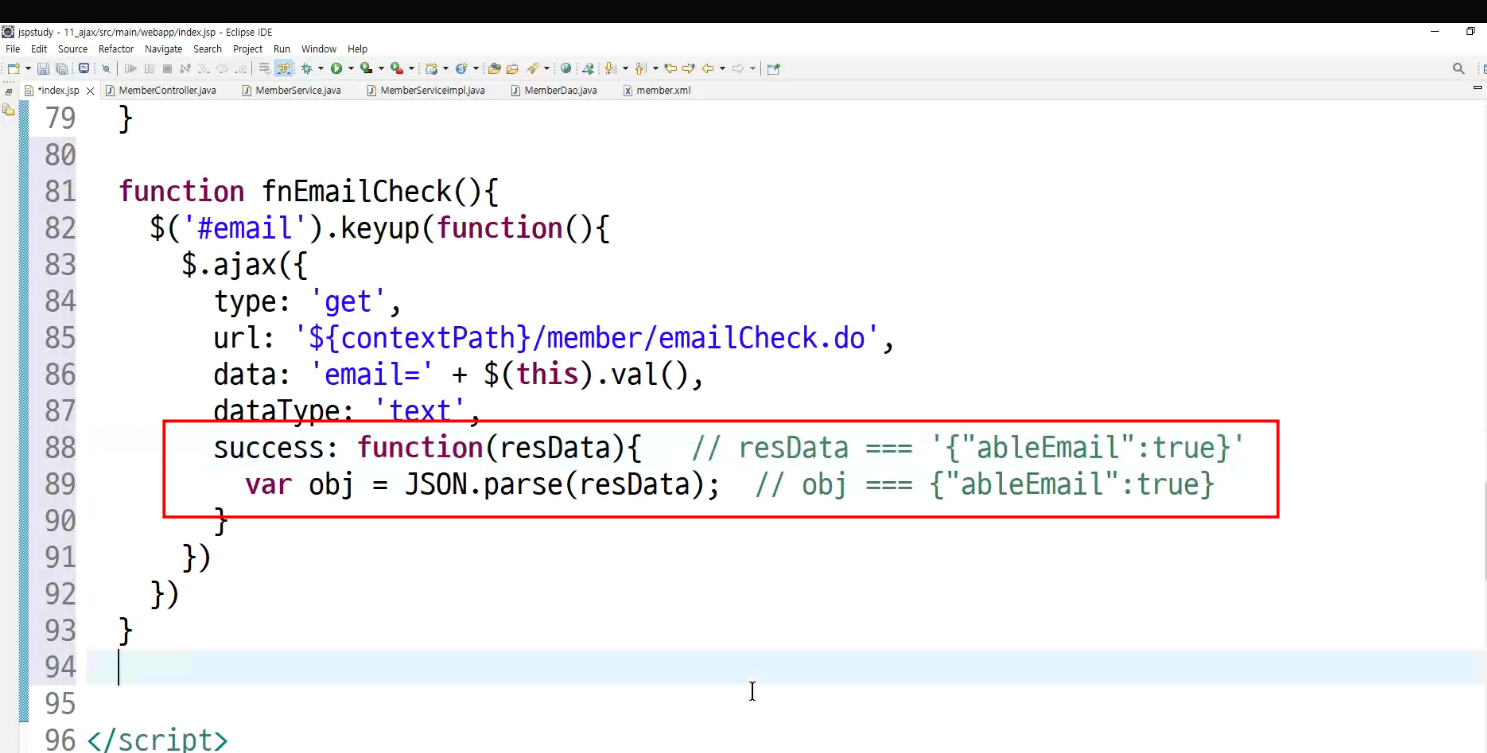Click the Back navigation arrow icon
This screenshot has height=753, width=1487.
pos(707,69)
